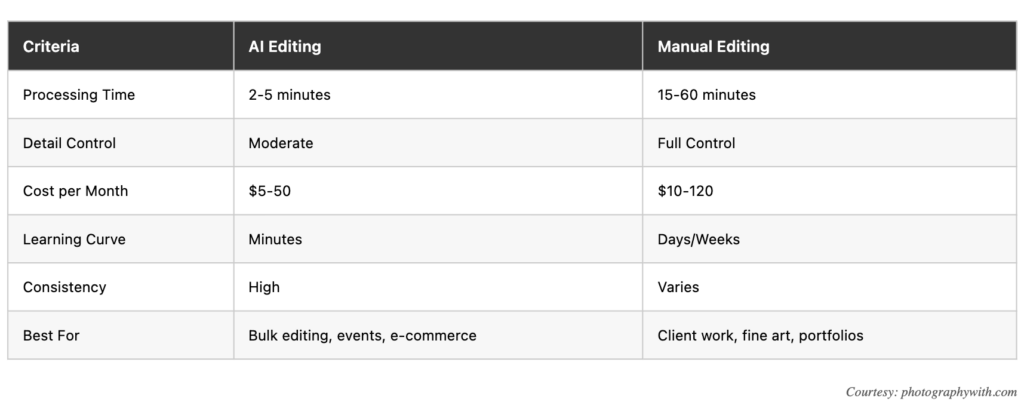
Task: Select the Detail Control row label
Action: (x=69, y=143)
